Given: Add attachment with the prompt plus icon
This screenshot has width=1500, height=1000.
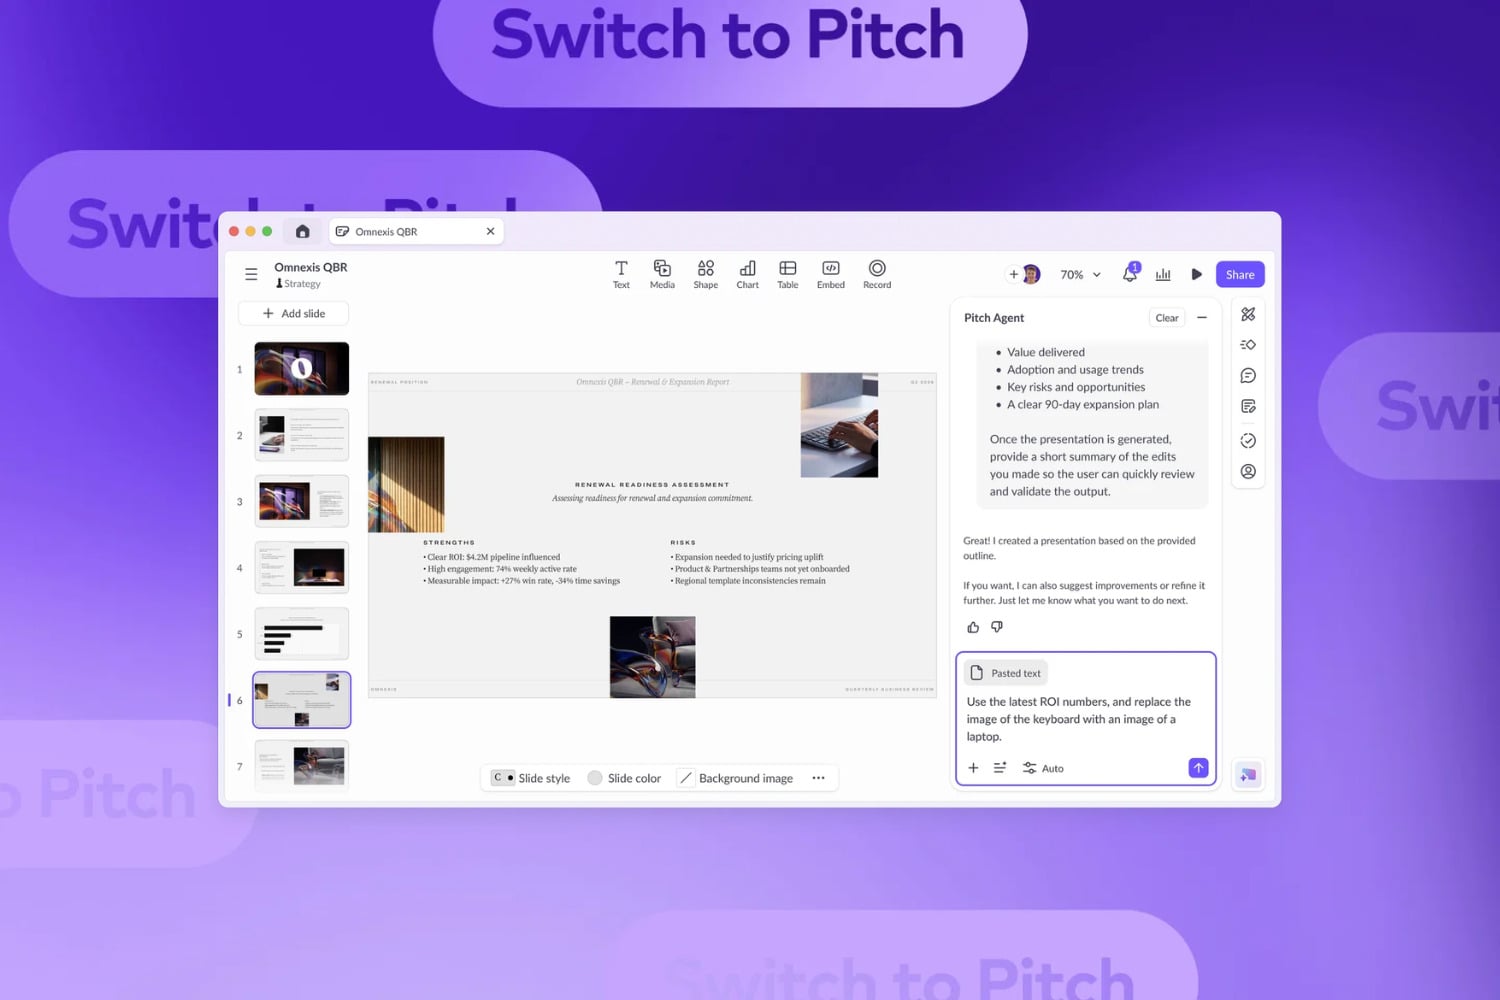Looking at the screenshot, I should click(973, 768).
